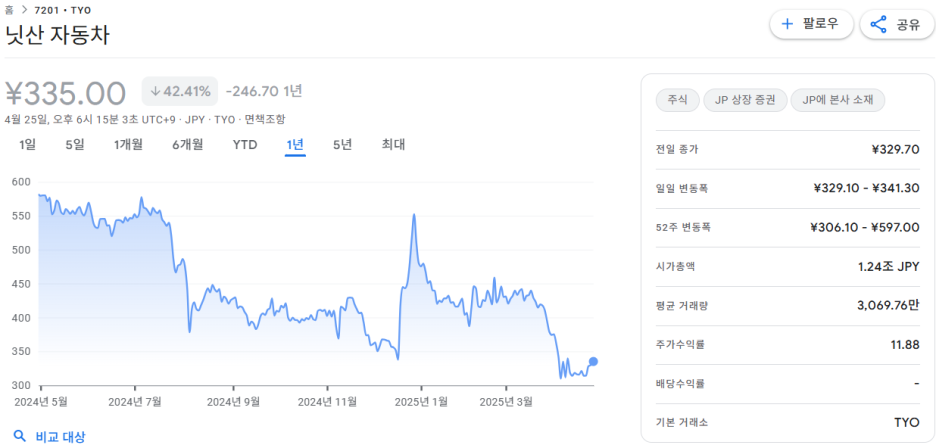936x445 pixels.
Task: Go to 홈 in the breadcrumb
Action: tap(9, 10)
